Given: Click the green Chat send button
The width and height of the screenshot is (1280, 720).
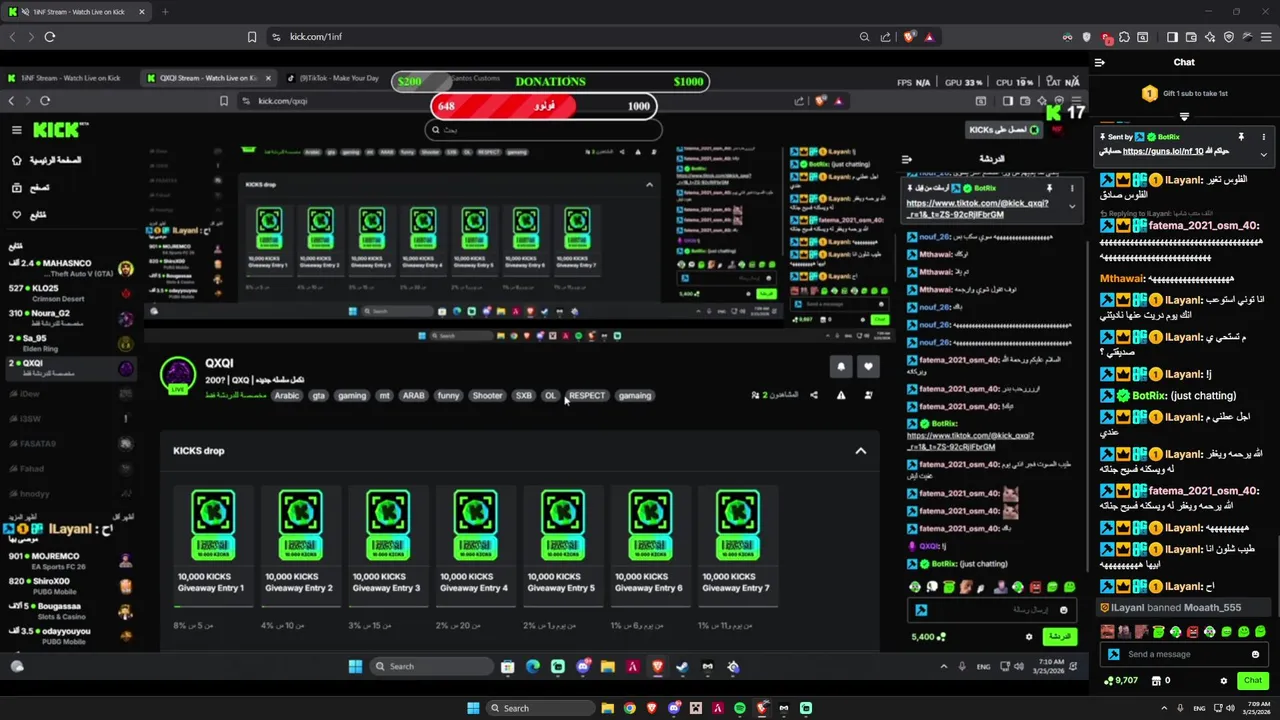Looking at the screenshot, I should [x=1253, y=681].
